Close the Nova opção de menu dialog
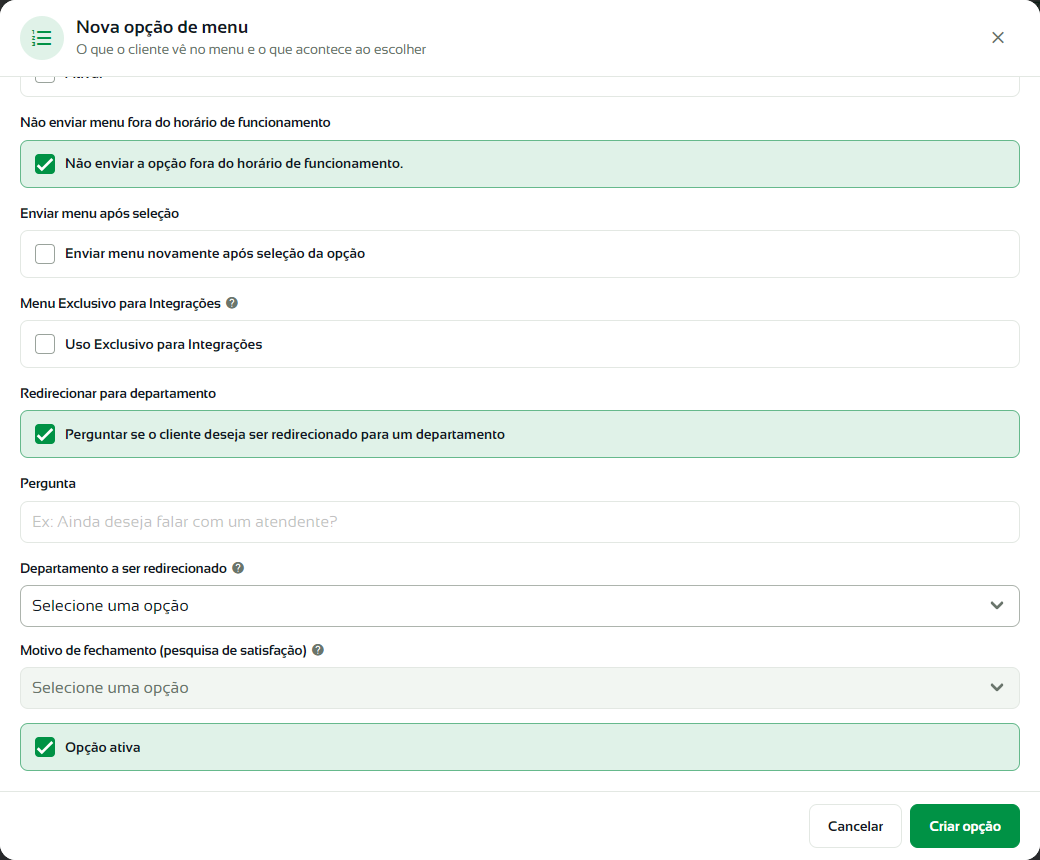Screen dimensions: 1040x860 click(x=998, y=38)
